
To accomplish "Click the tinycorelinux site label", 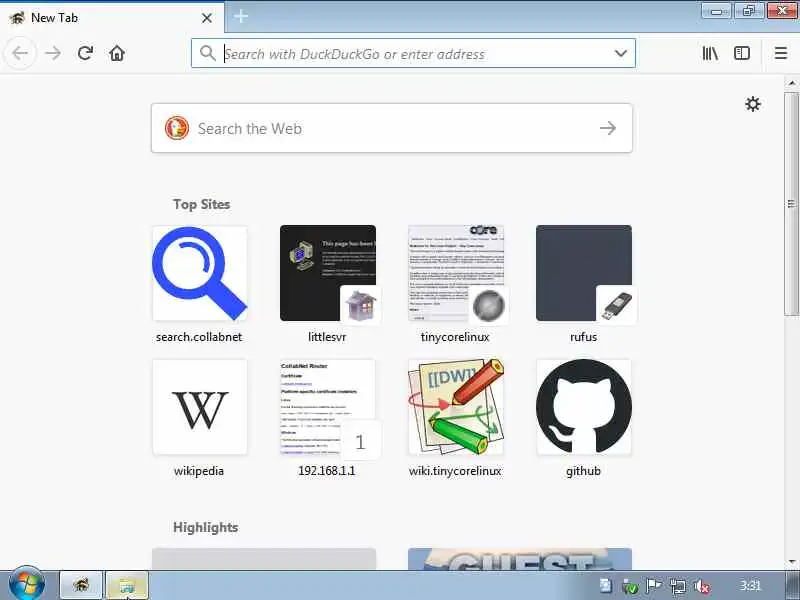I will [x=455, y=337].
